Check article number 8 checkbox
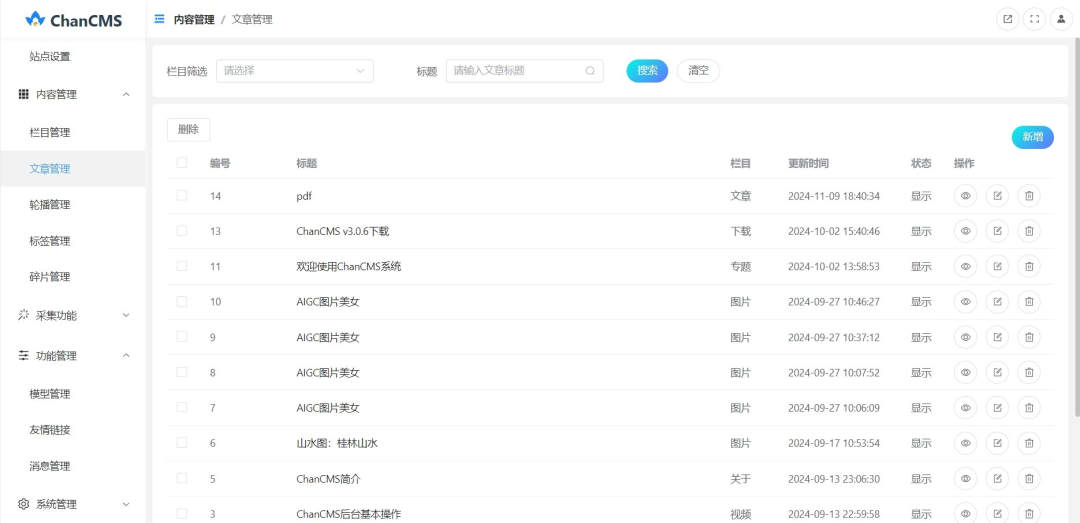The width and height of the screenshot is (1080, 523). click(182, 371)
